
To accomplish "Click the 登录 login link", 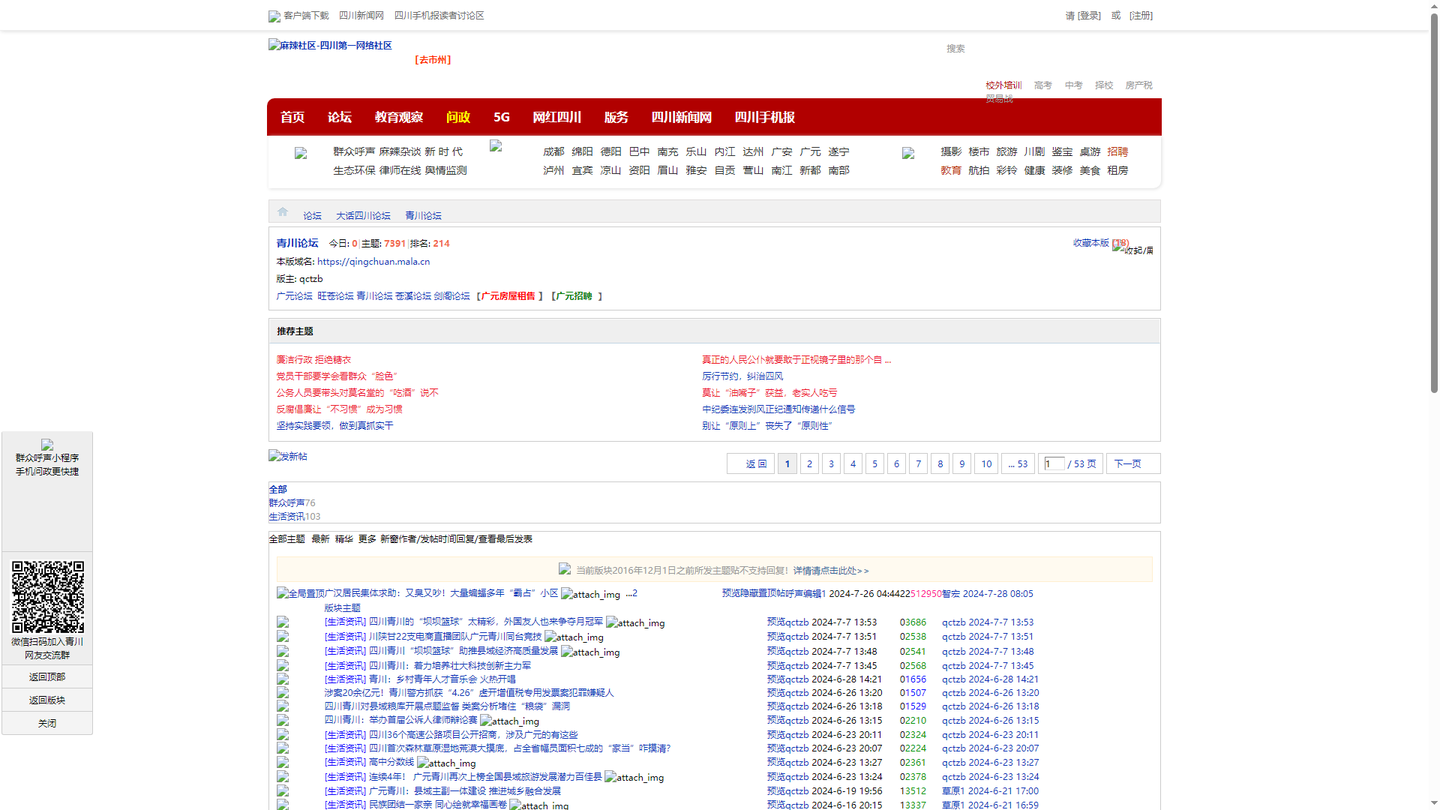I will click(1089, 16).
